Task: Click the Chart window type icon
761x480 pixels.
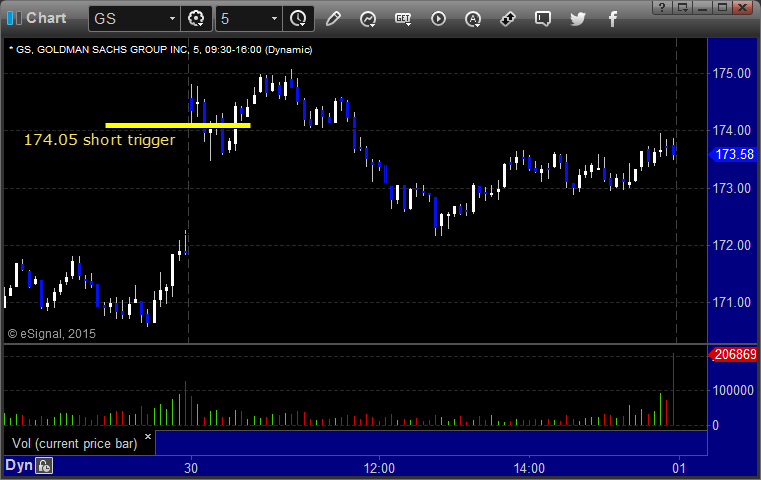Action: pos(14,18)
